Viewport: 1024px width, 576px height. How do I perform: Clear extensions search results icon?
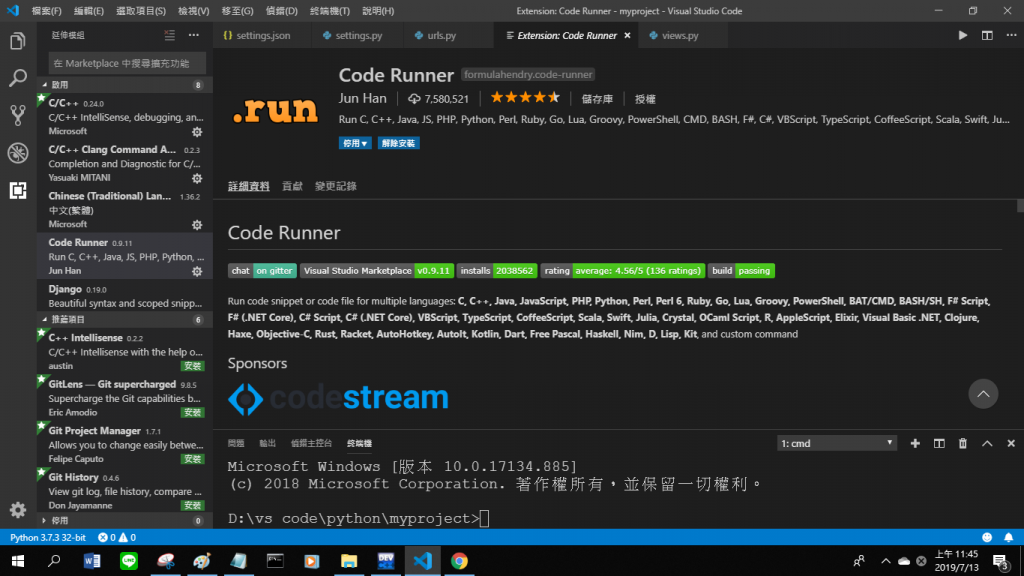(170, 35)
